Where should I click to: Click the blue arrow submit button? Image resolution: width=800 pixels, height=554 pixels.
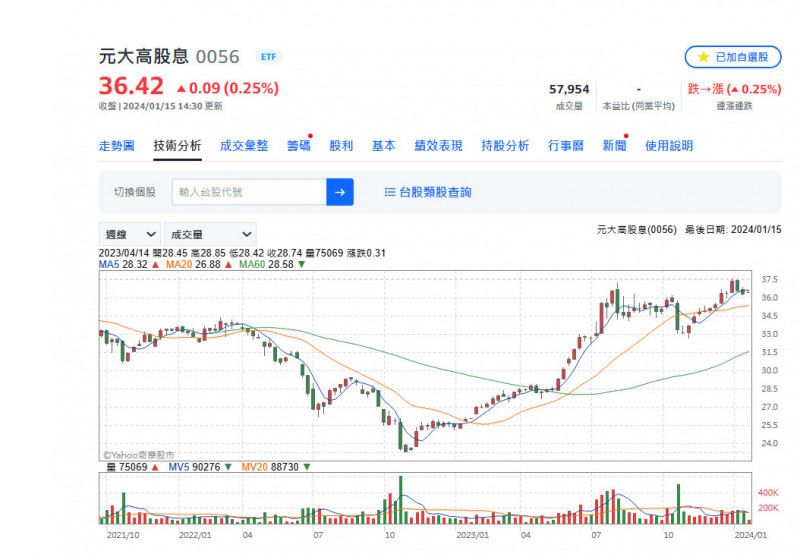(x=340, y=192)
